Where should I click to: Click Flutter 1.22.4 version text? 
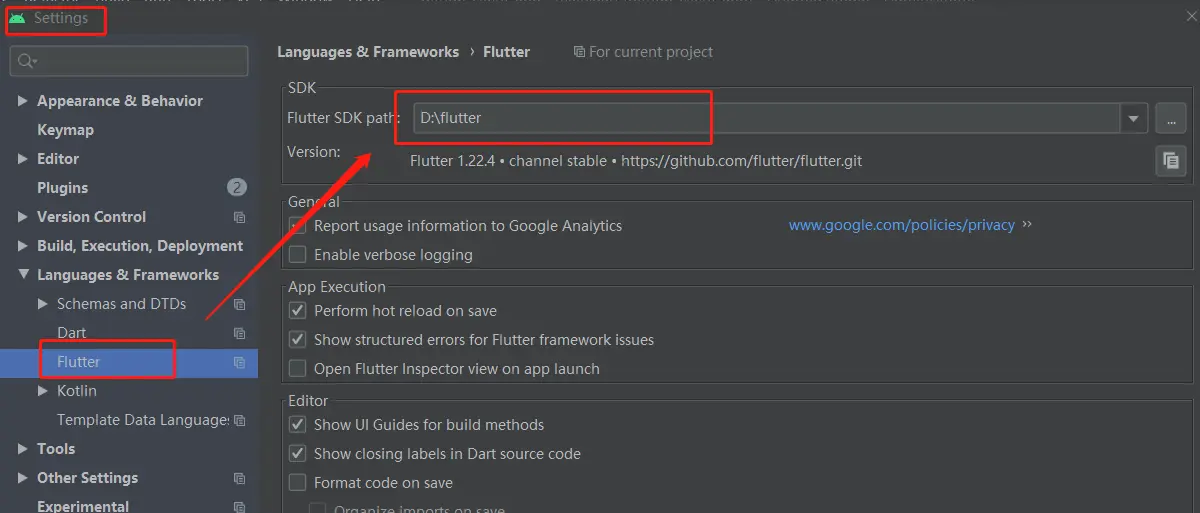[x=636, y=161]
